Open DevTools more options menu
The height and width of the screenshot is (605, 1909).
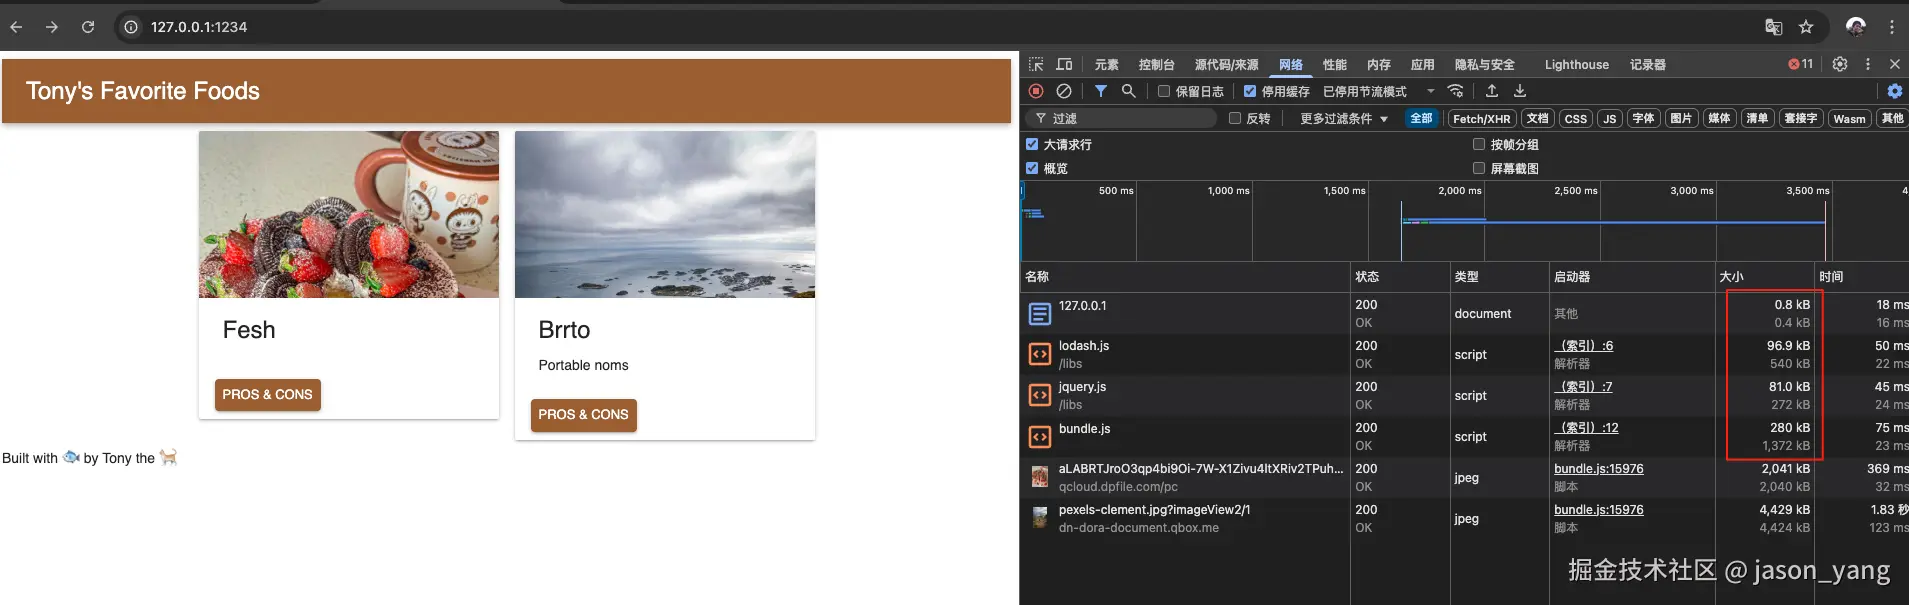click(x=1867, y=64)
